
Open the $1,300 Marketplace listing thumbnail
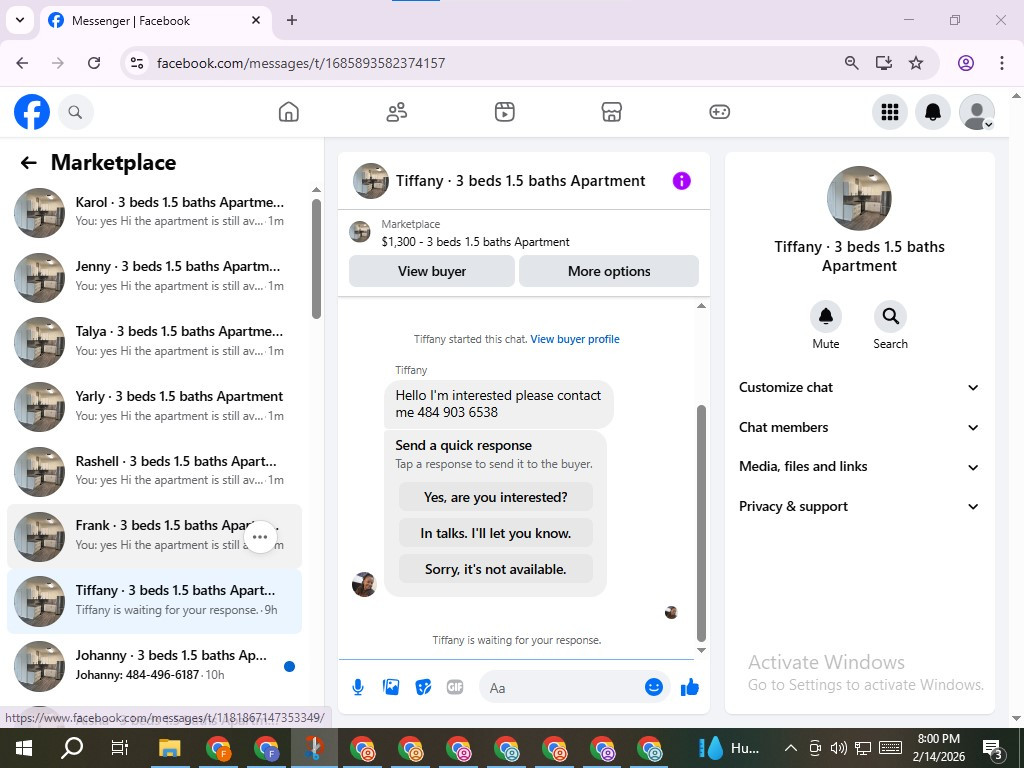(360, 232)
